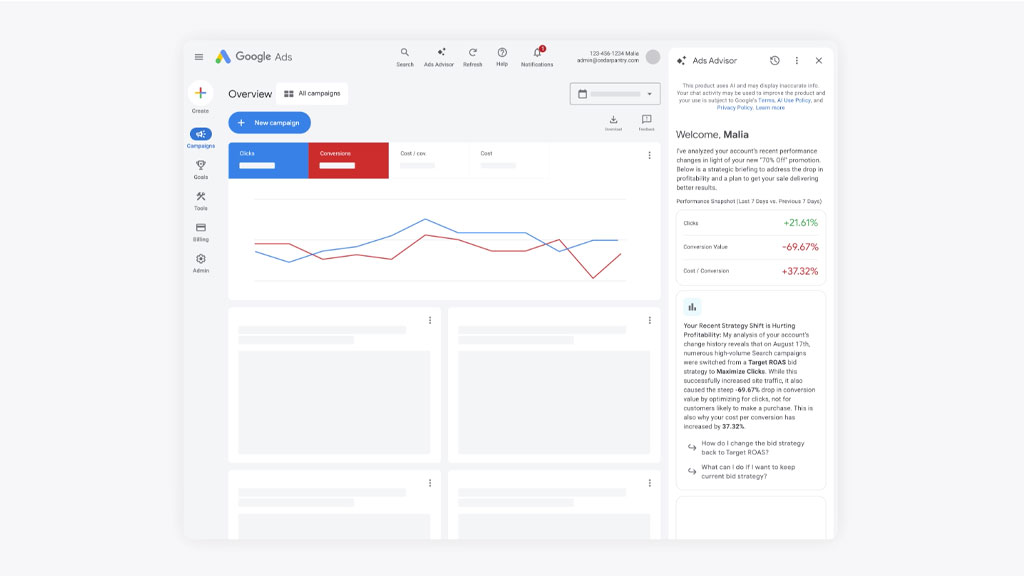Select the Cost / conv. metric tile
Viewport: 1024px width, 576px height.
point(428,160)
